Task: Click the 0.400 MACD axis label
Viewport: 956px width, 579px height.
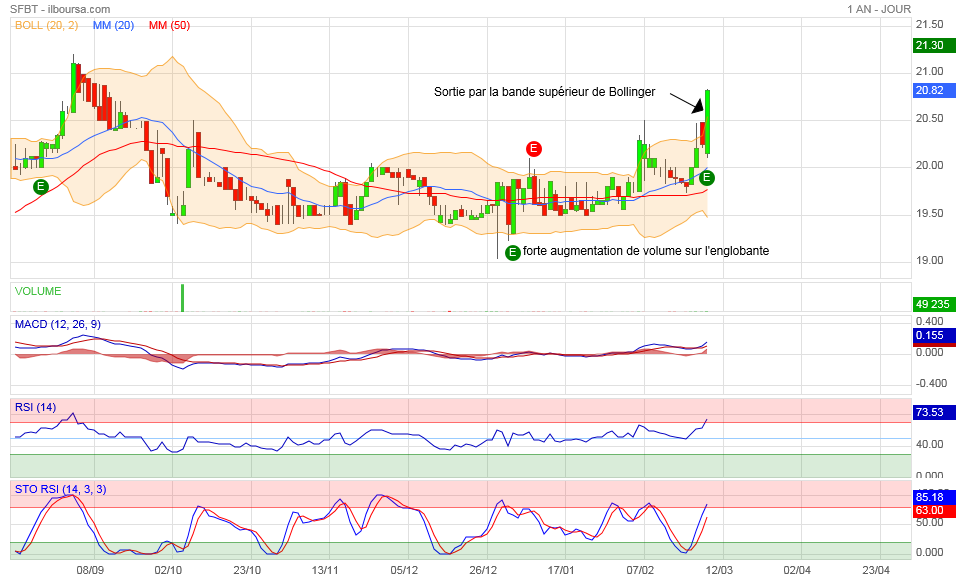Action: point(930,321)
